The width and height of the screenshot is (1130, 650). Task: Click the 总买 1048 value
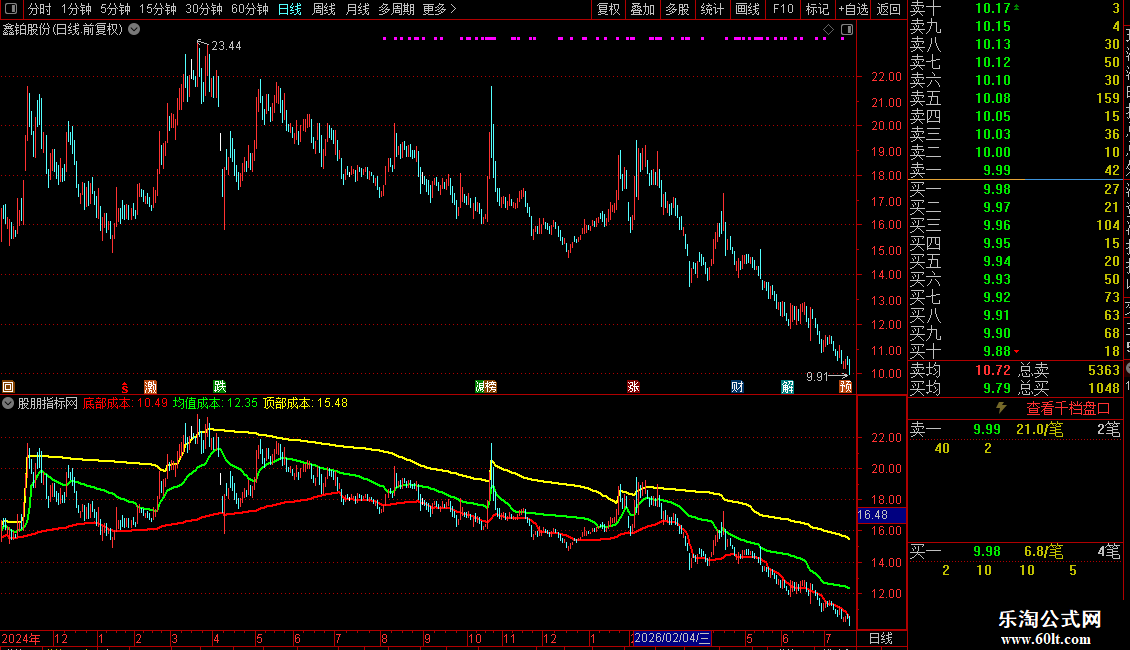click(1103, 388)
